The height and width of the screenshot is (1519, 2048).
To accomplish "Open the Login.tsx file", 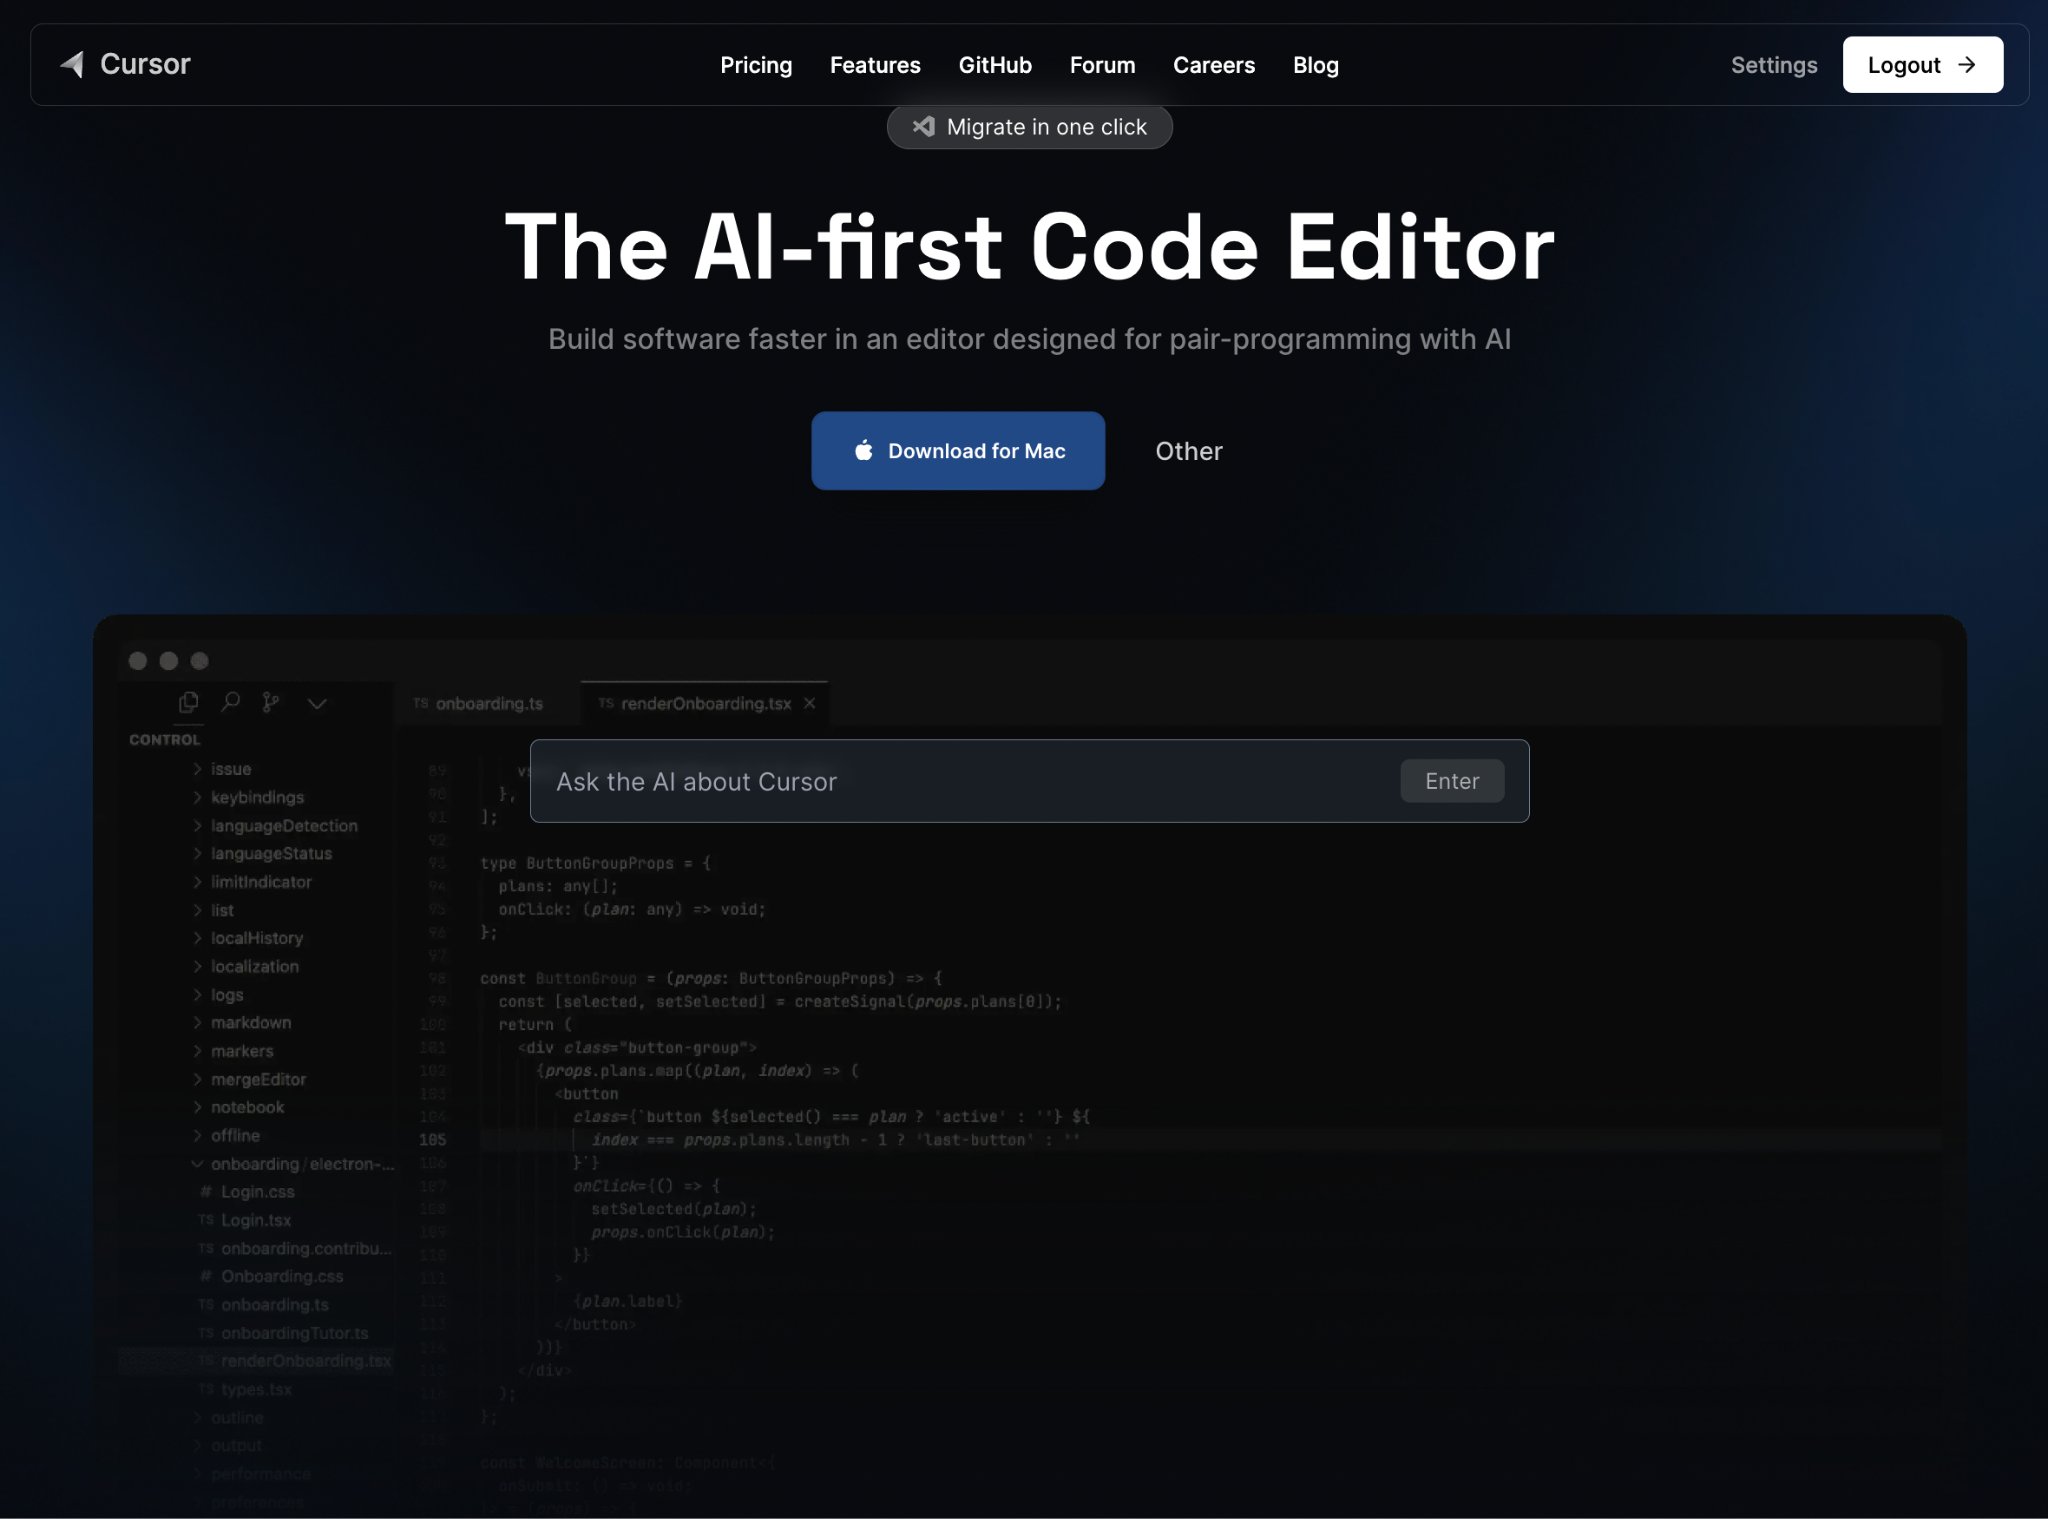I will [245, 1220].
